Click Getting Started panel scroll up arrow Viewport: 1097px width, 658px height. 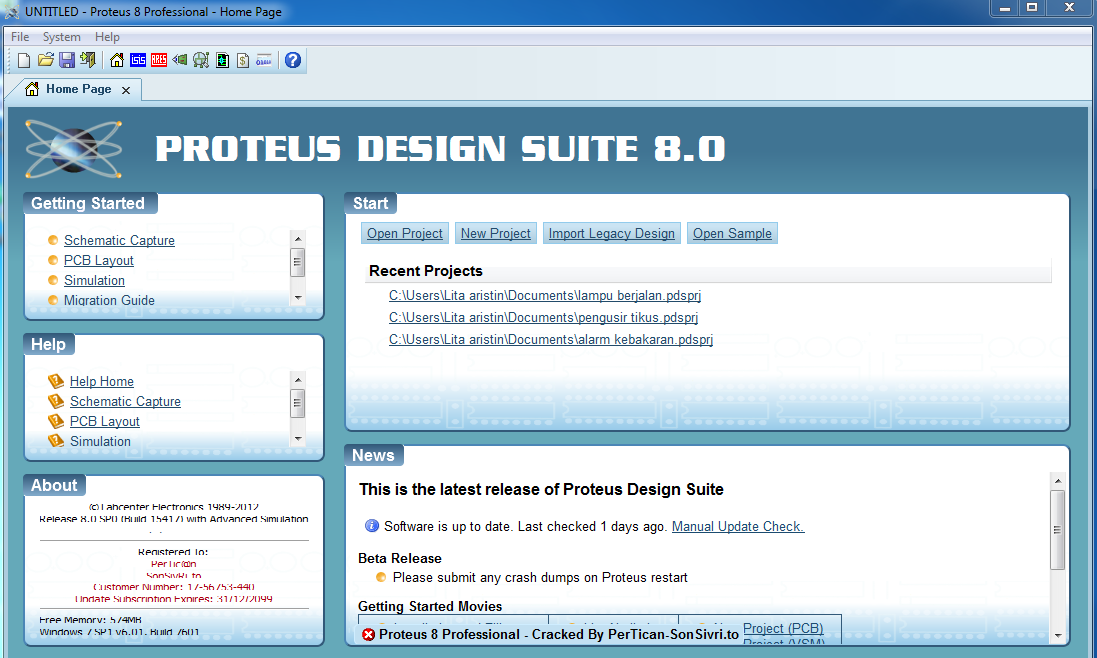point(298,239)
